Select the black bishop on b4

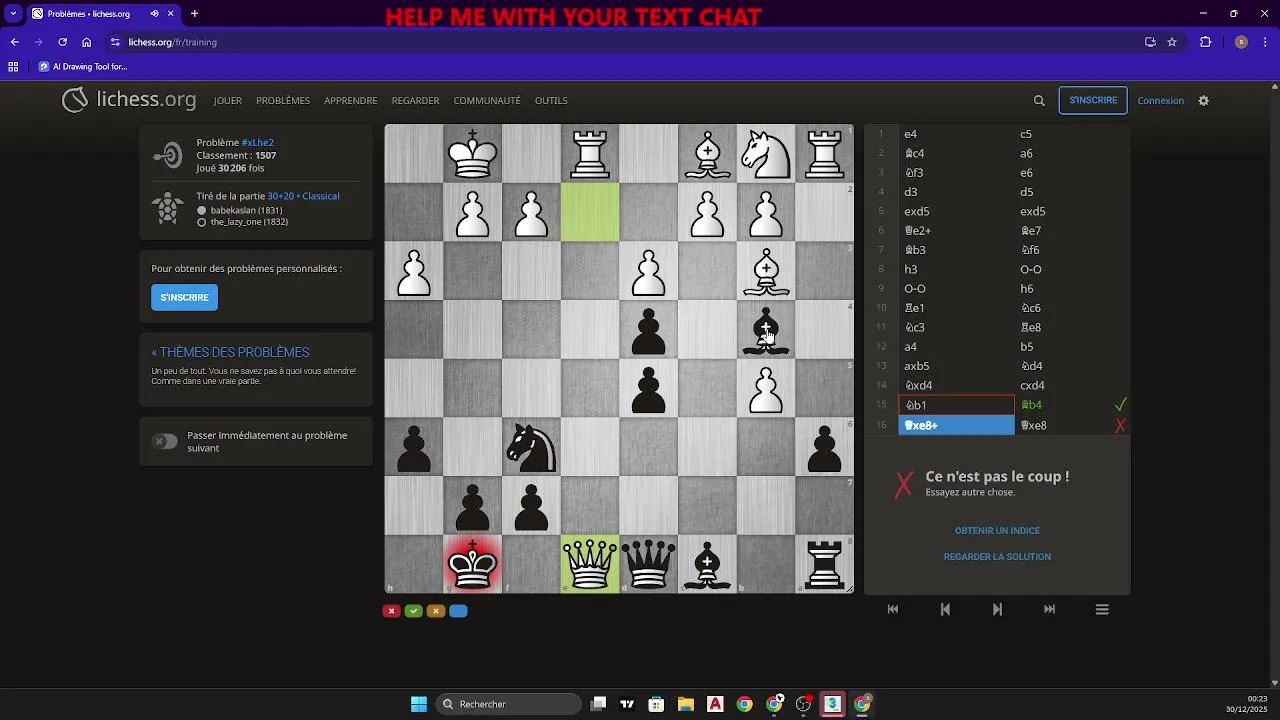pos(766,330)
